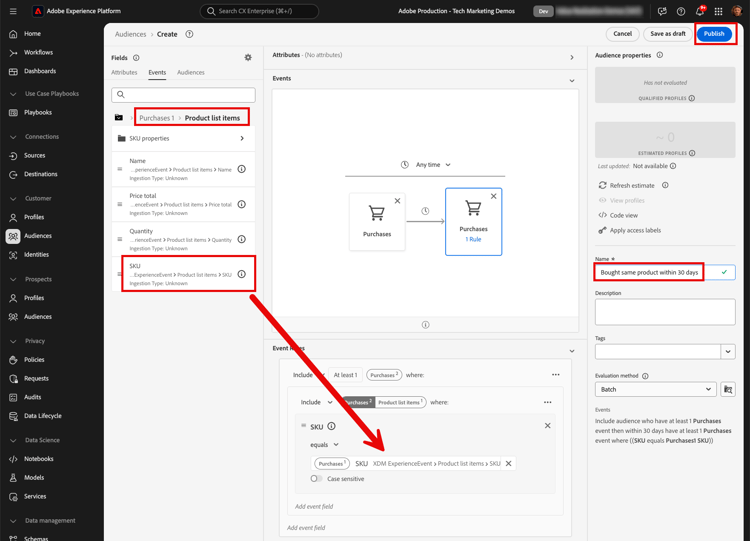Collapse the Data Science sidebar section

(13, 440)
